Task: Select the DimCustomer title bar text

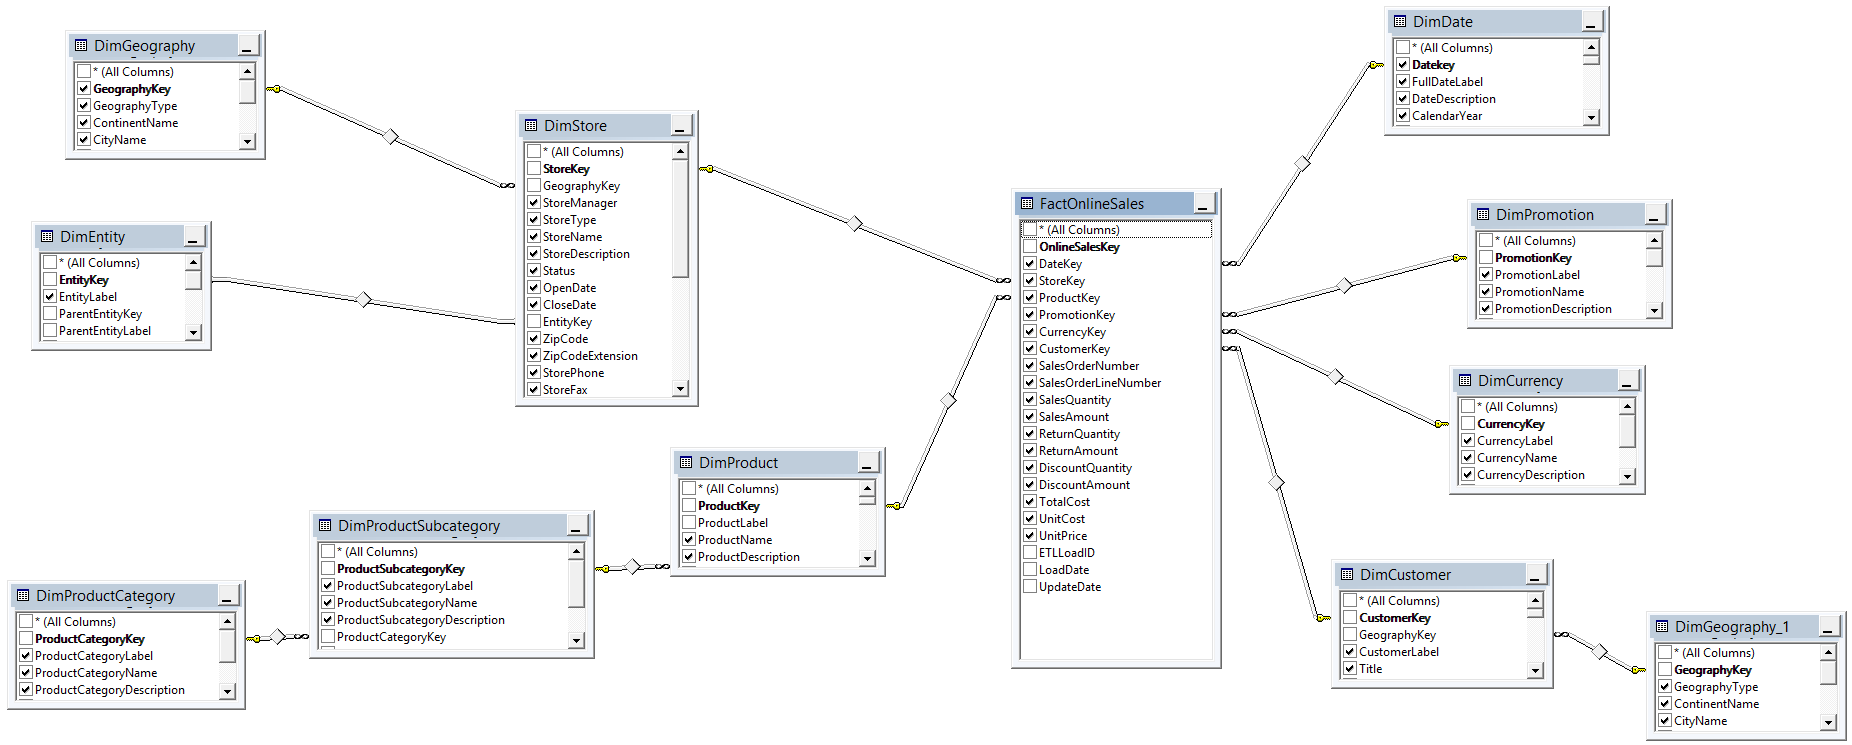Action: pos(1405,574)
